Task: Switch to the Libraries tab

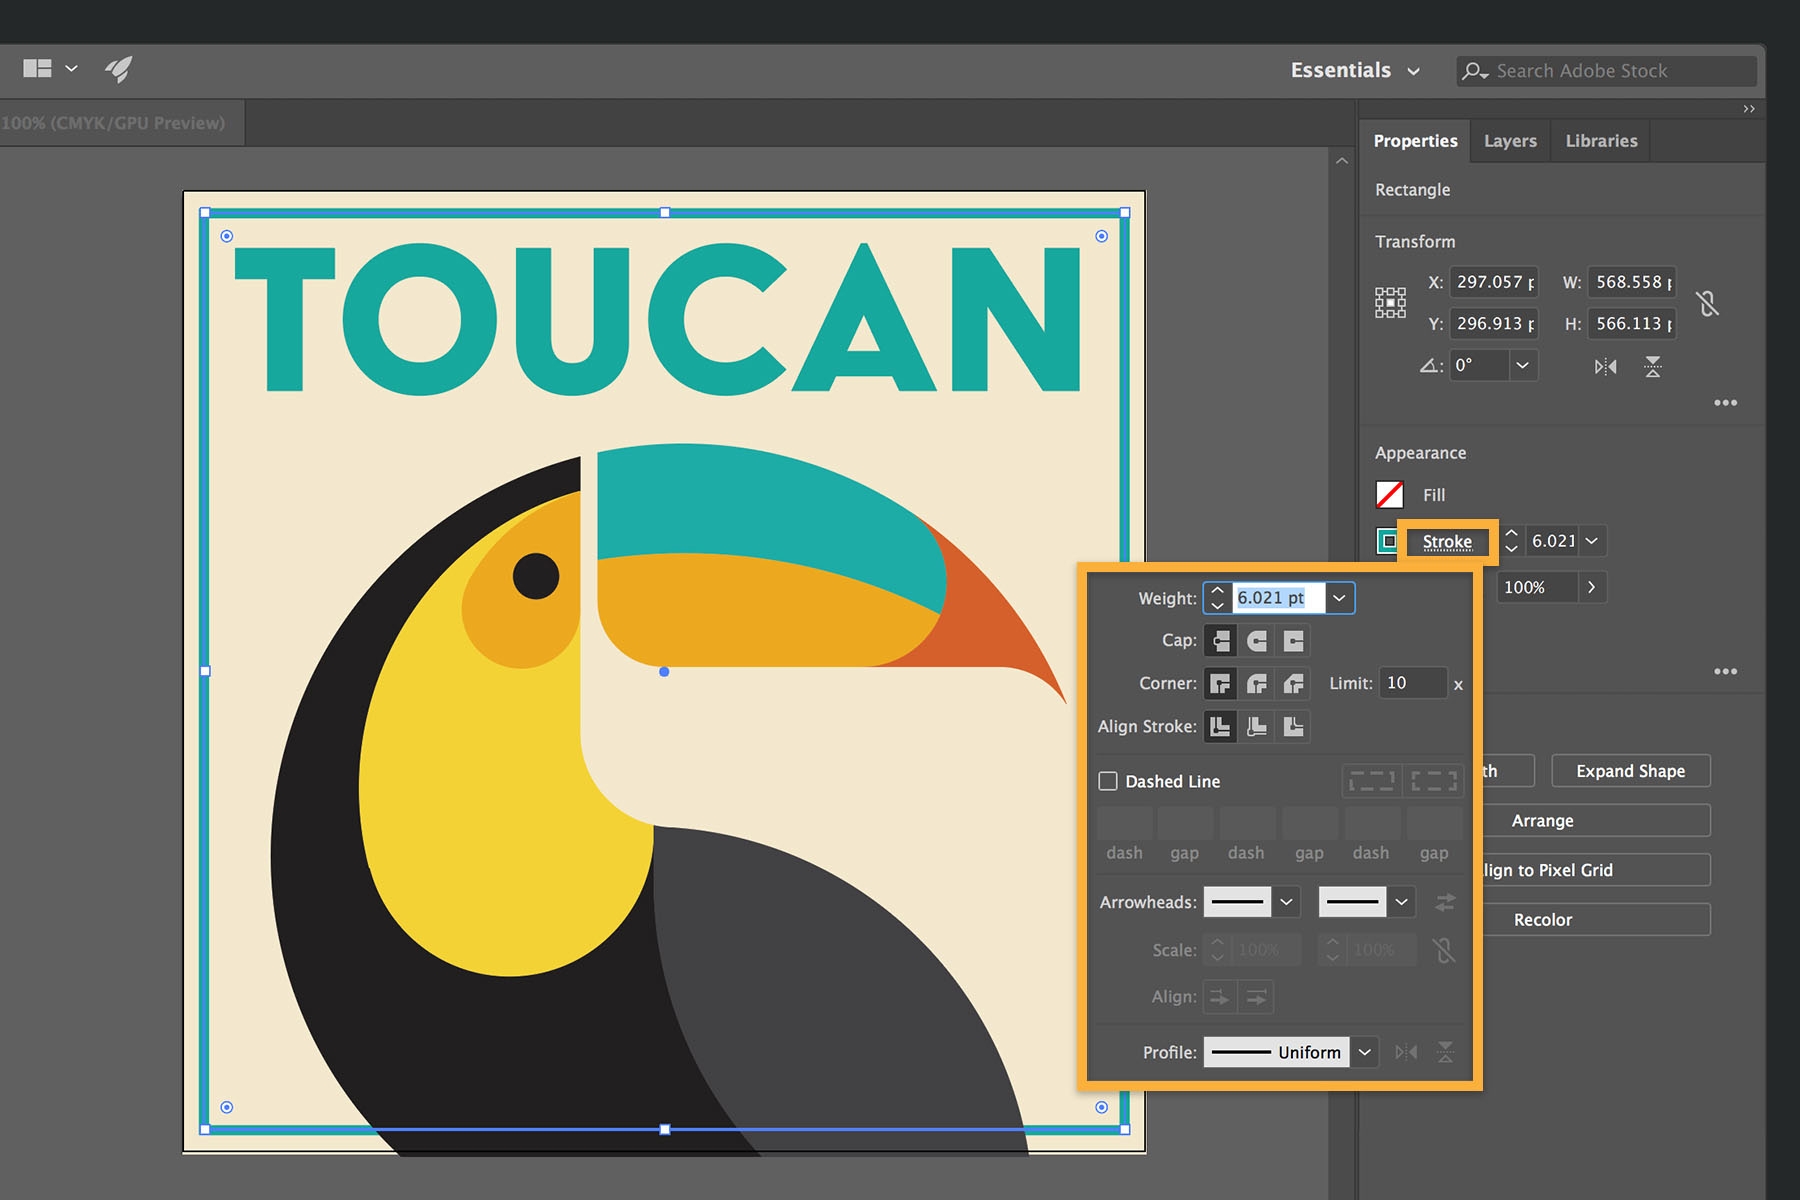Action: click(x=1601, y=141)
